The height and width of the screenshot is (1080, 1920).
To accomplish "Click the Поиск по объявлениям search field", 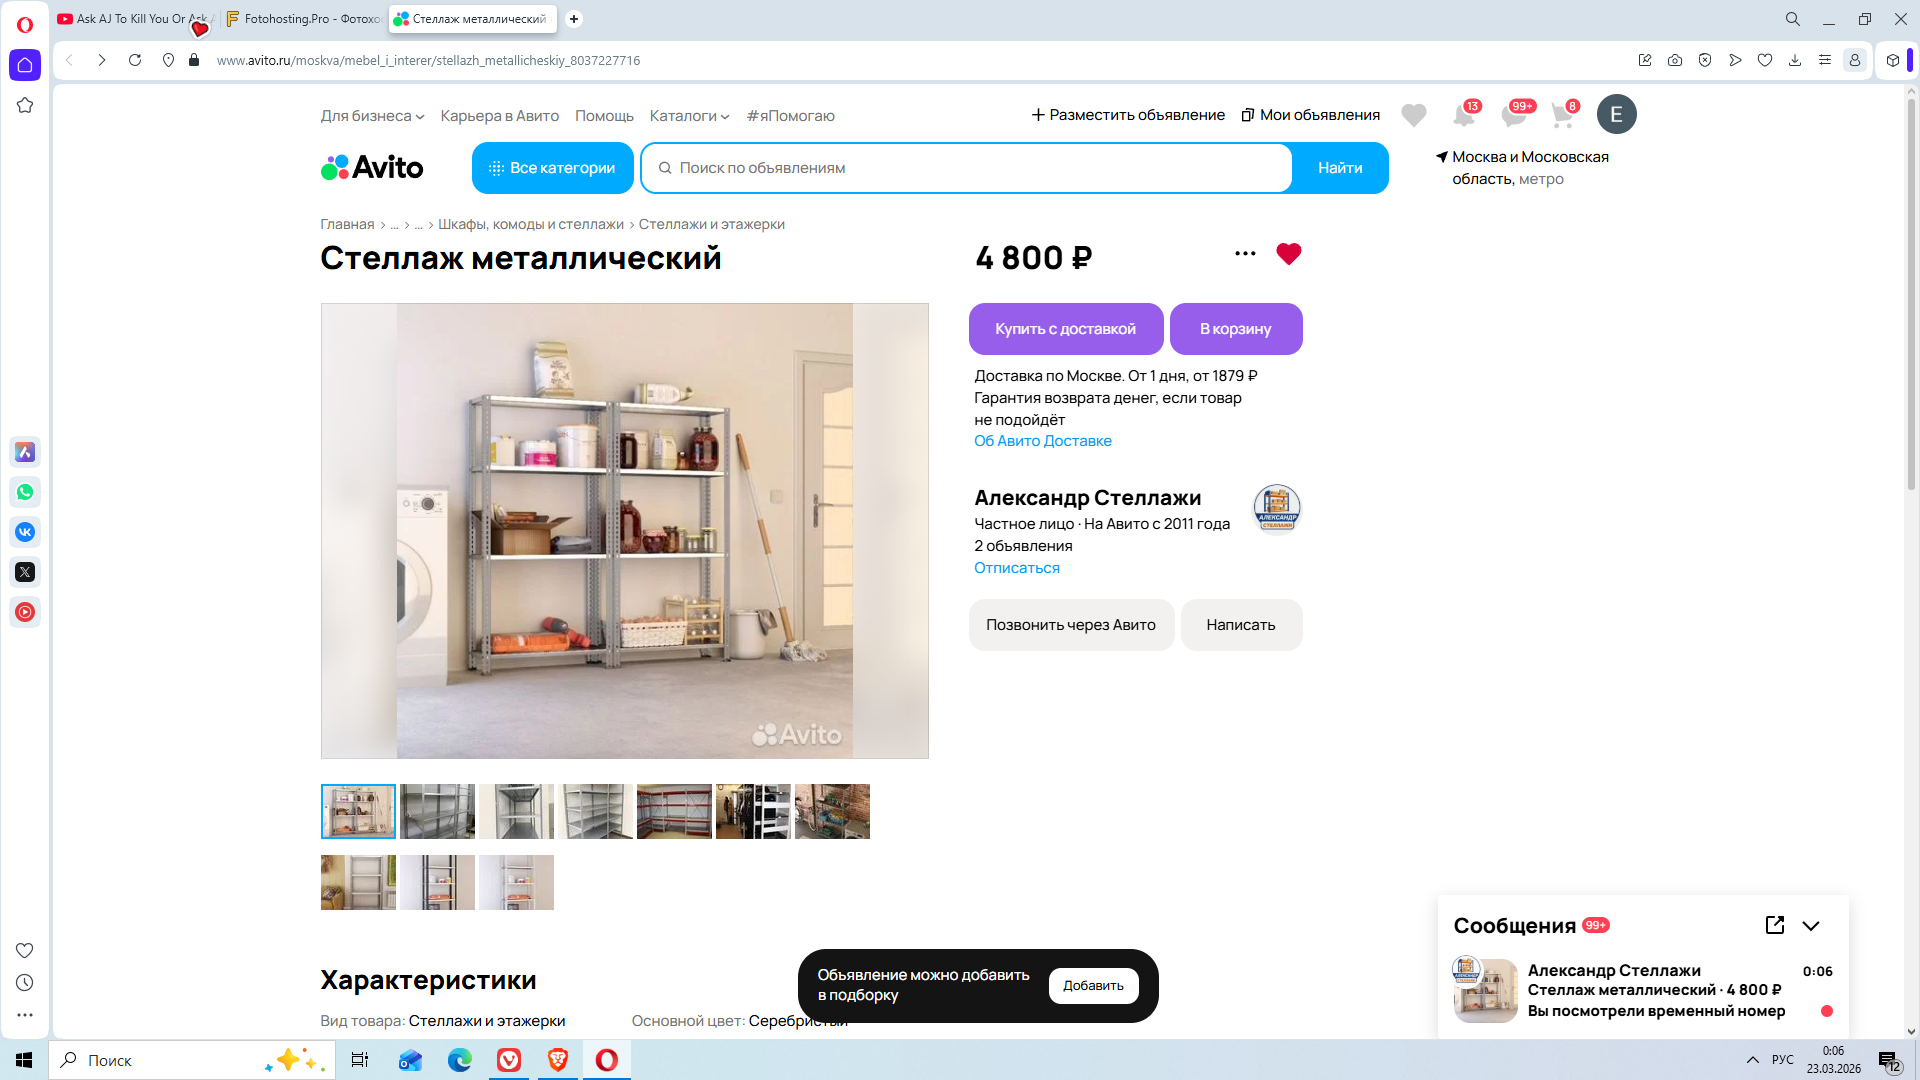I will coord(965,168).
